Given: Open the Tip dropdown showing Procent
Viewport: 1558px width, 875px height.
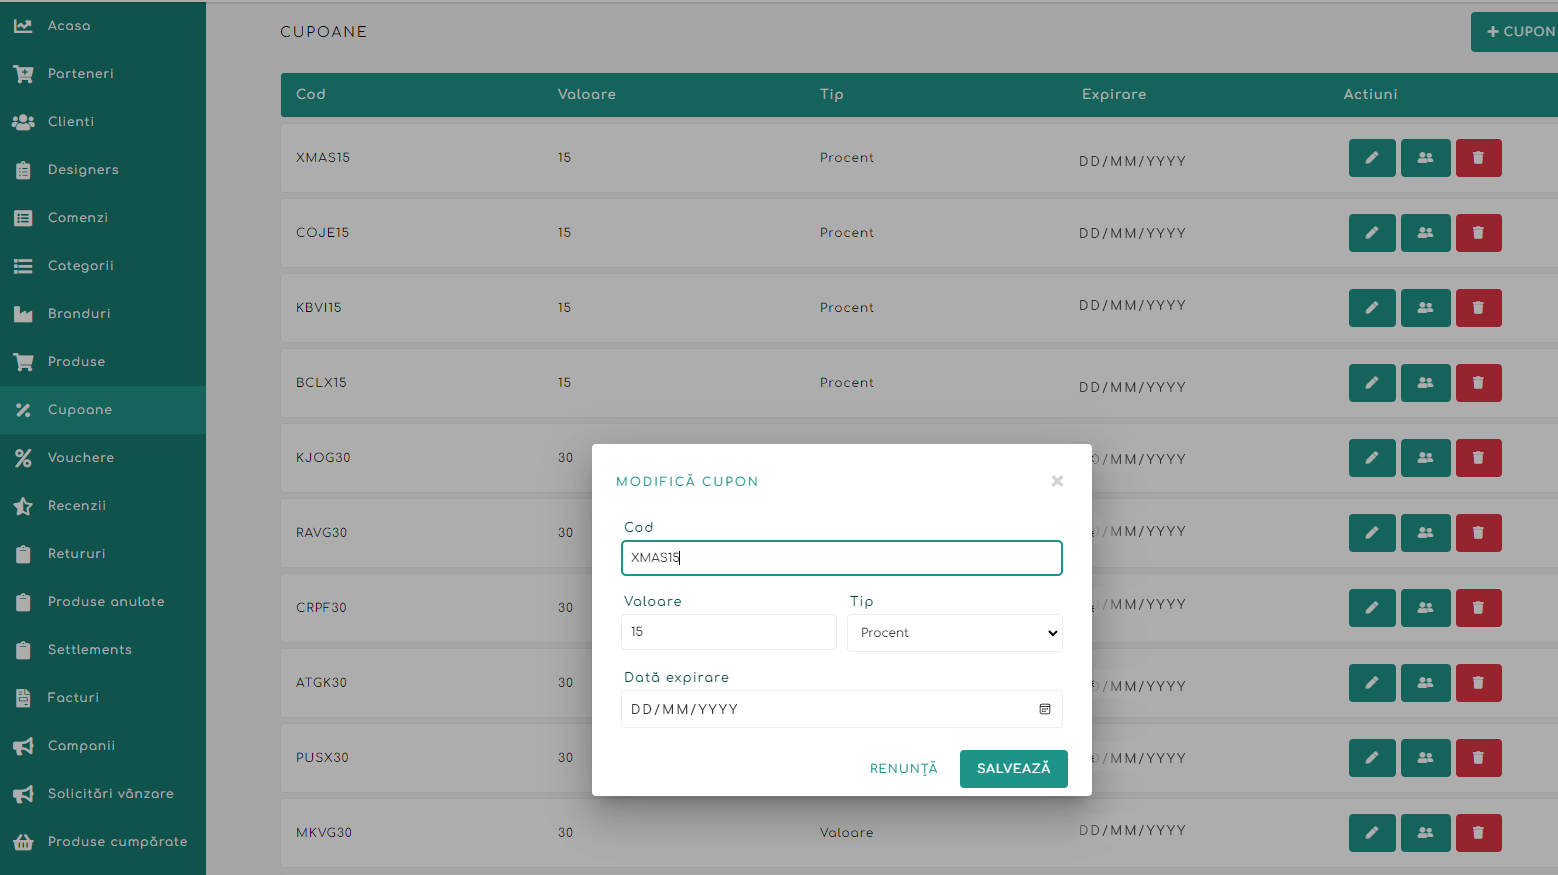Looking at the screenshot, I should point(954,633).
